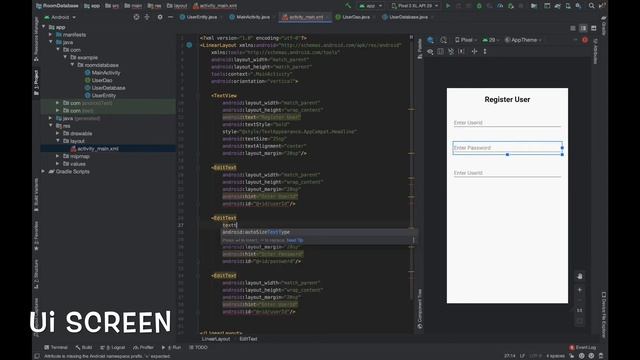Expand the drawable folder

point(58,133)
